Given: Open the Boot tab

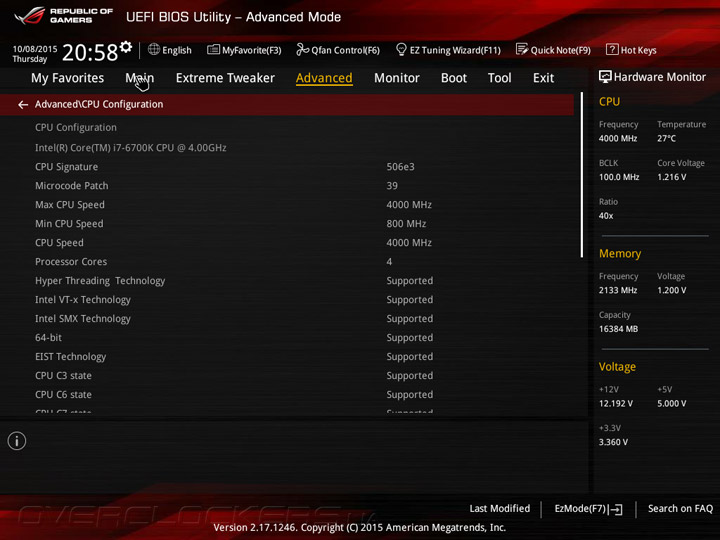Looking at the screenshot, I should pyautogui.click(x=454, y=78).
